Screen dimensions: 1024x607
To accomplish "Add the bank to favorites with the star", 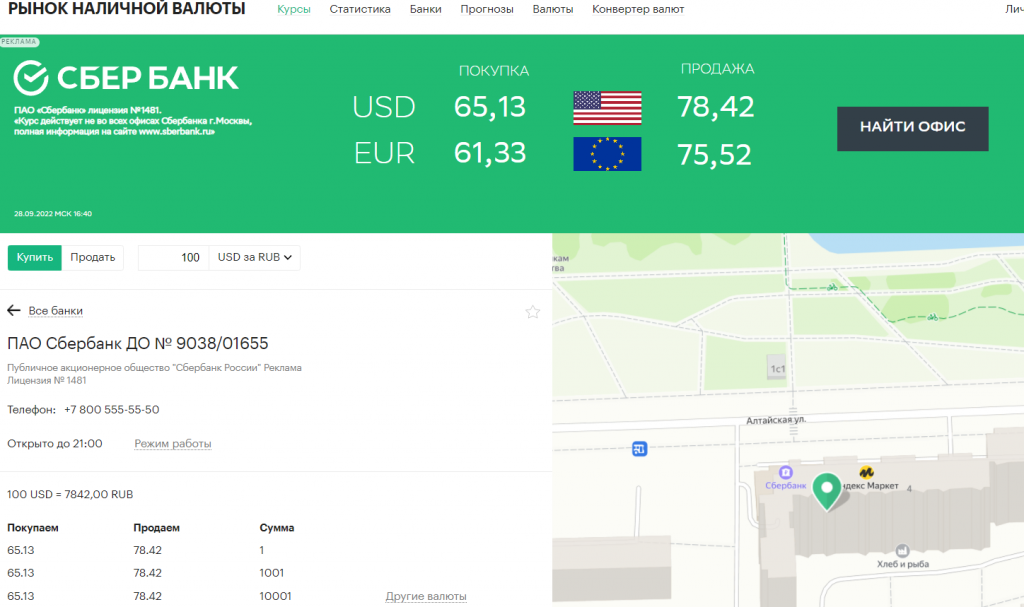I will [533, 312].
